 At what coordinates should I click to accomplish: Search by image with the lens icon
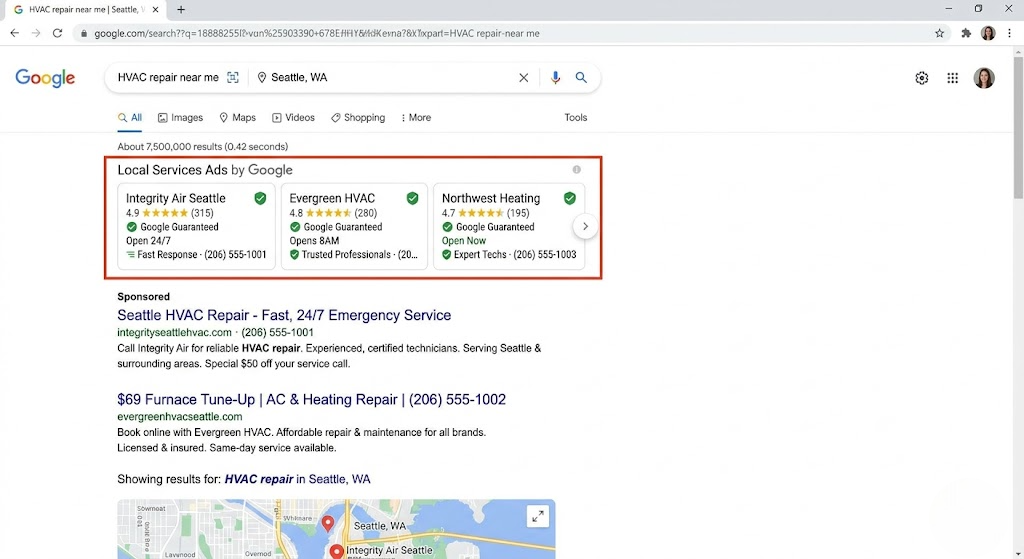(232, 78)
